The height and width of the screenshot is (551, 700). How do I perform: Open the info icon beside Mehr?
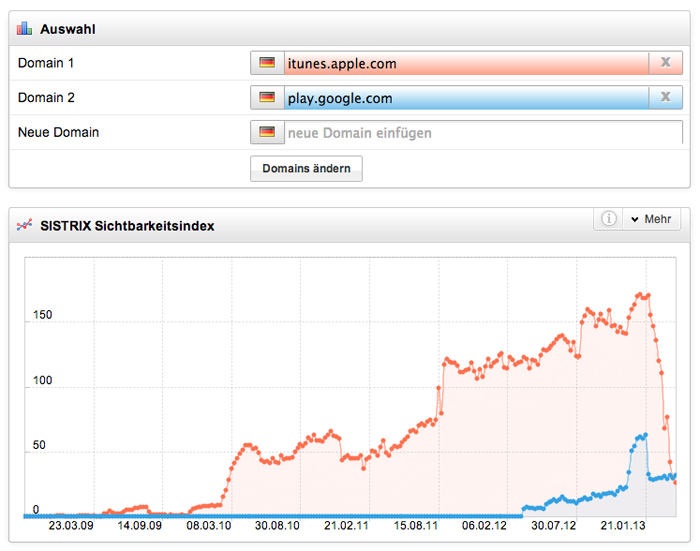(607, 220)
